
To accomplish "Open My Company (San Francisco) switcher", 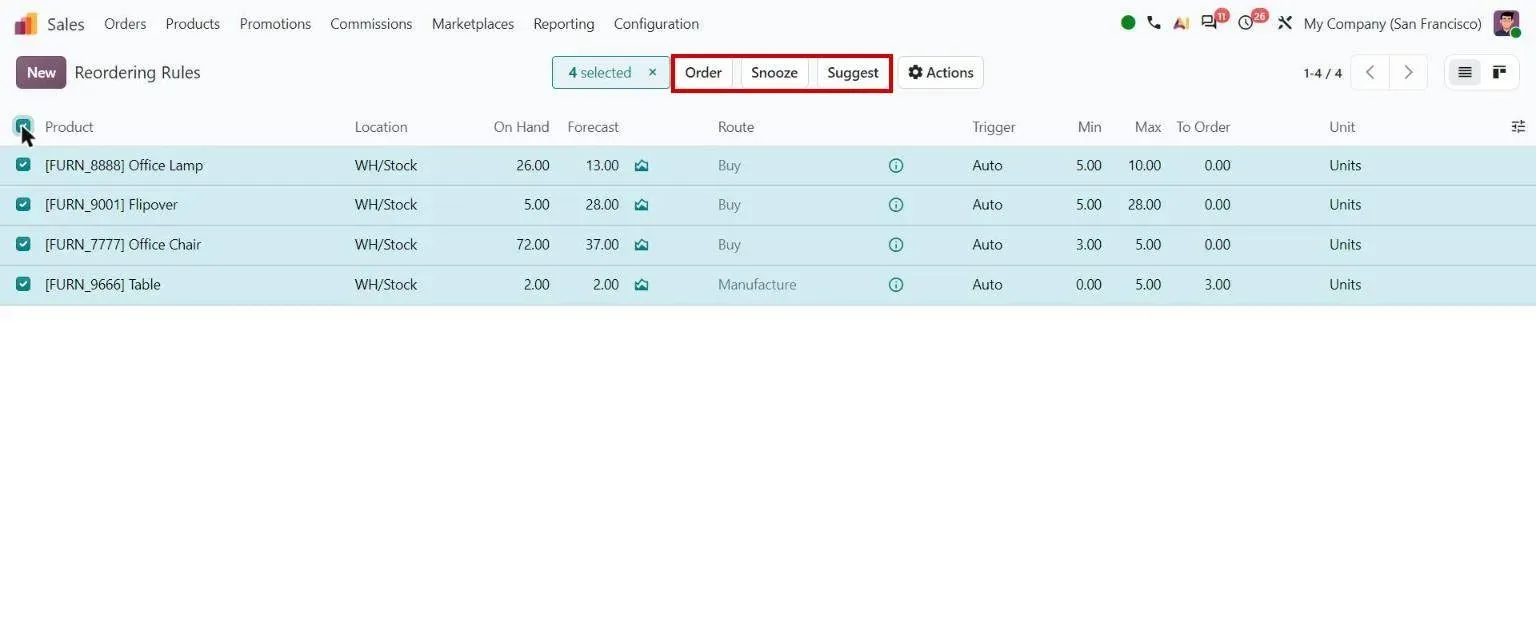I will [1392, 24].
